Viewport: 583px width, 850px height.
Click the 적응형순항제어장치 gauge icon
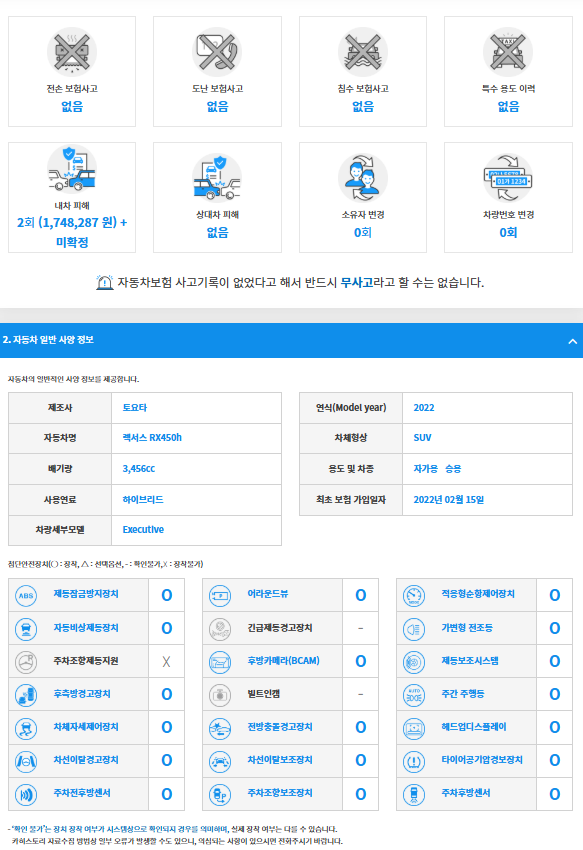pyautogui.click(x=414, y=595)
